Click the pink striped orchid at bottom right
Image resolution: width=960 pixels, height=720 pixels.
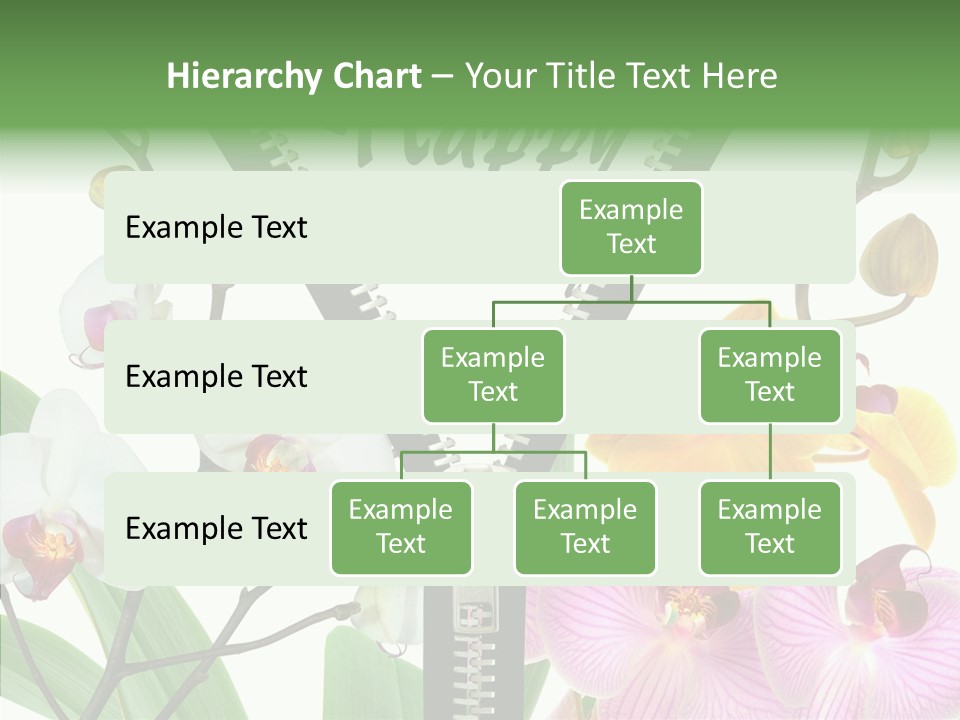[x=700, y=640]
